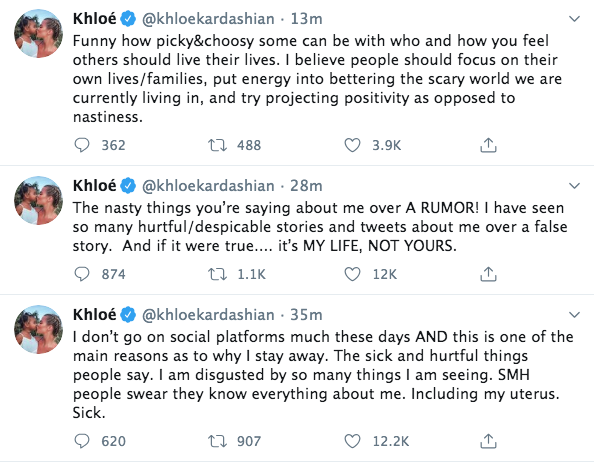594x462 pixels.
Task: Open @khloekardashian handle on the 13m tweet
Action: (x=208, y=19)
